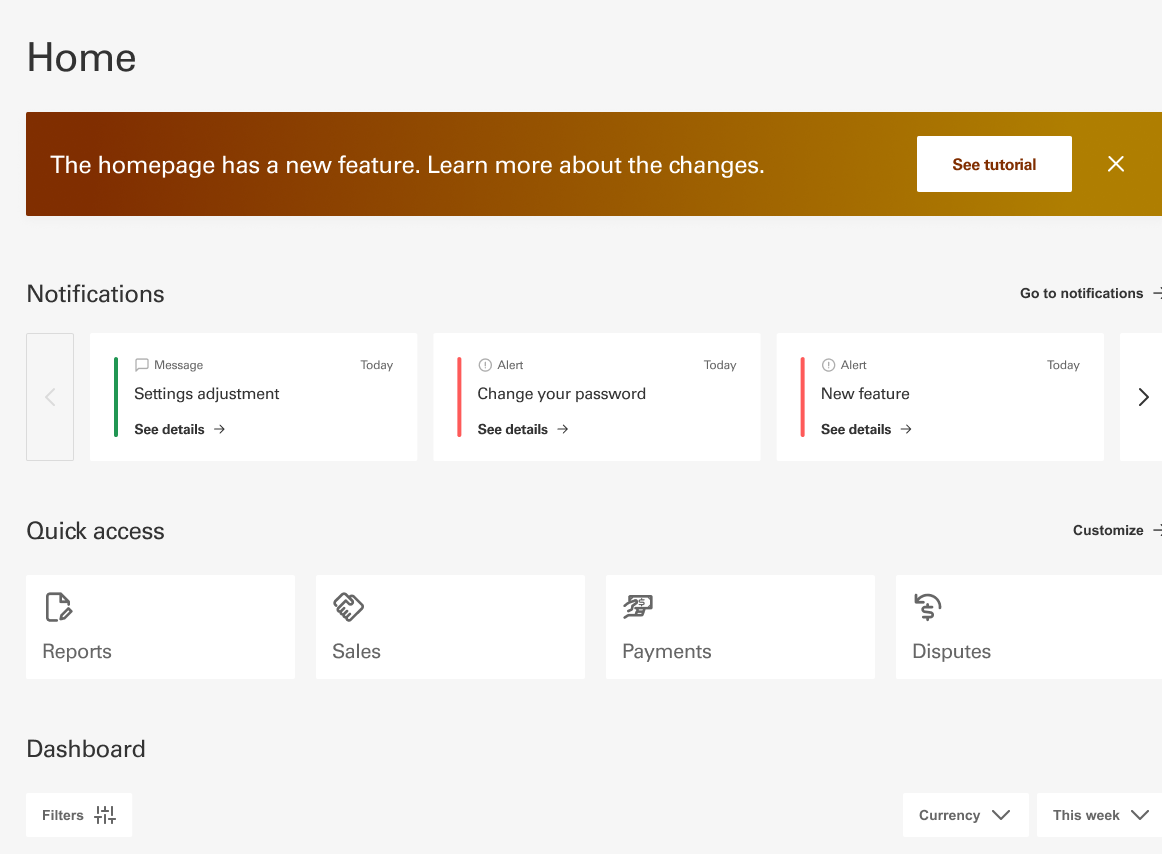Click the Reports document icon

coord(59,607)
